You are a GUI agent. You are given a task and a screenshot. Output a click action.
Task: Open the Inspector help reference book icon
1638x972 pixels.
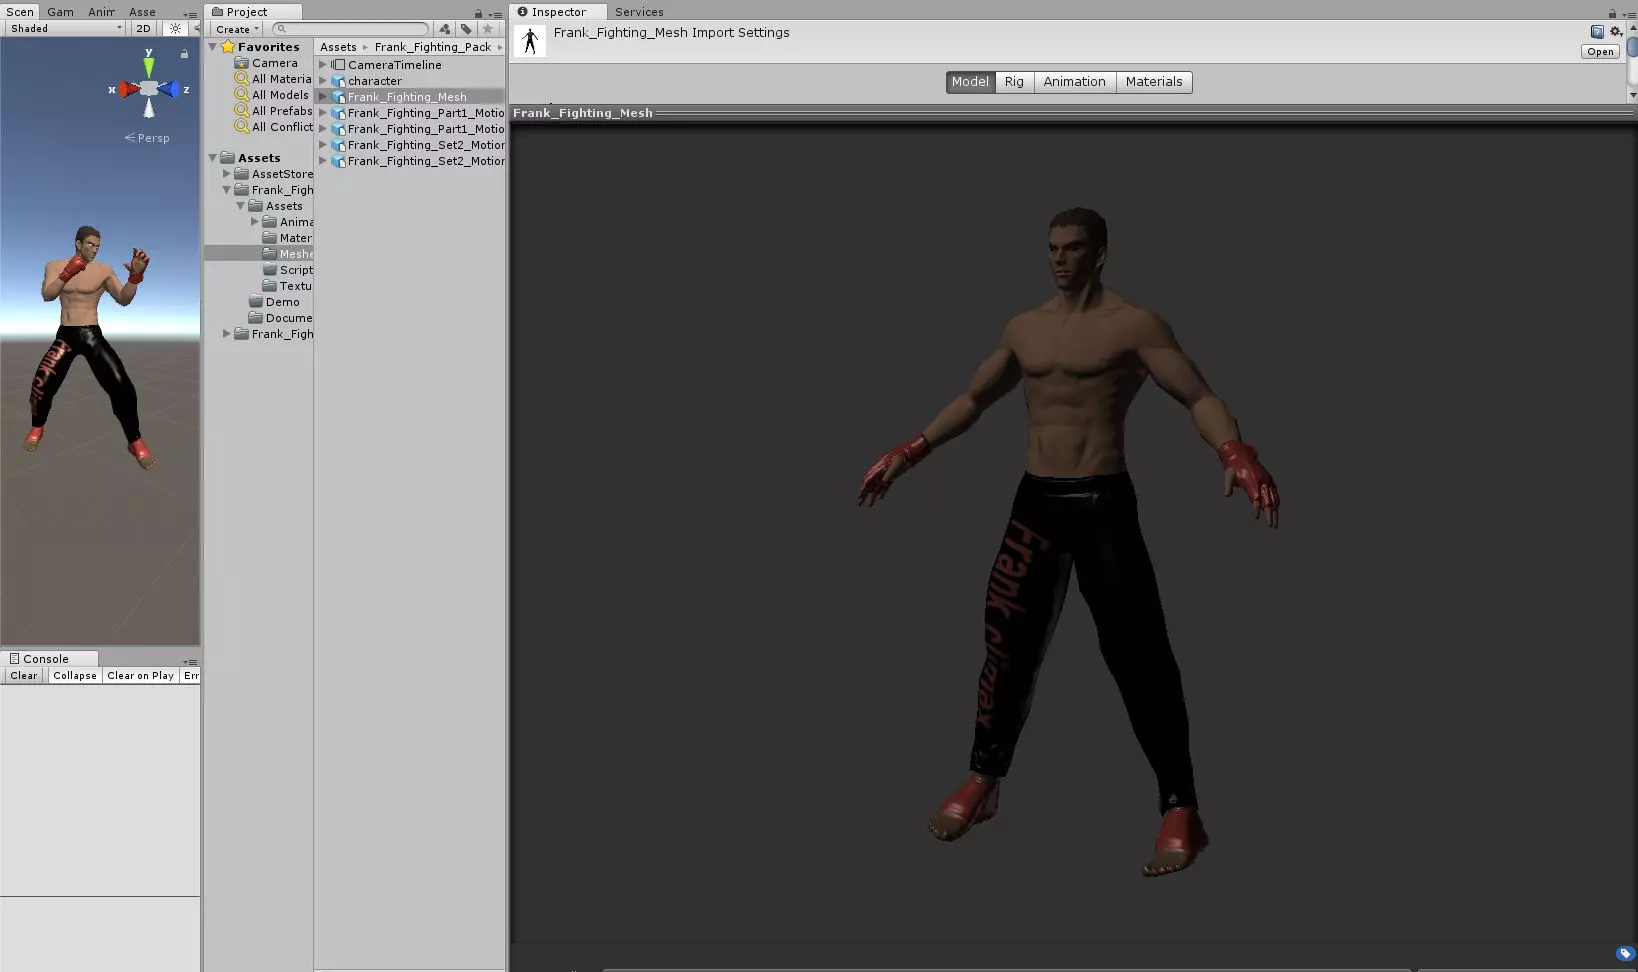click(1597, 32)
